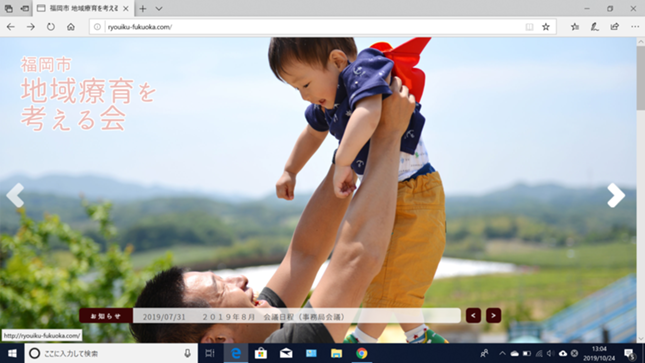Viewport: 645px width, 363px height.
Task: Open Google Chrome from the taskbar
Action: tap(362, 353)
